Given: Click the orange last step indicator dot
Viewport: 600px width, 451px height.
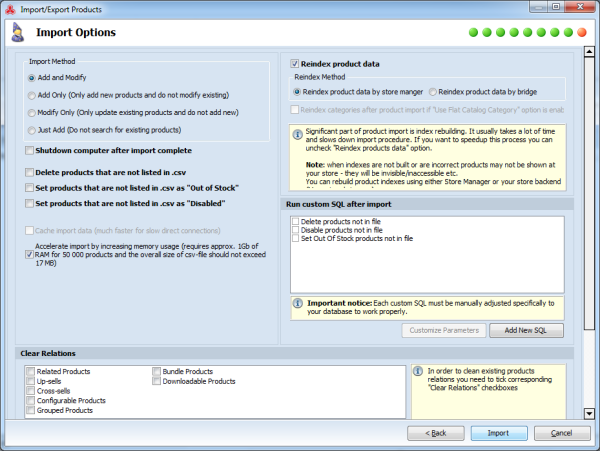Looking at the screenshot, I should [x=581, y=32].
